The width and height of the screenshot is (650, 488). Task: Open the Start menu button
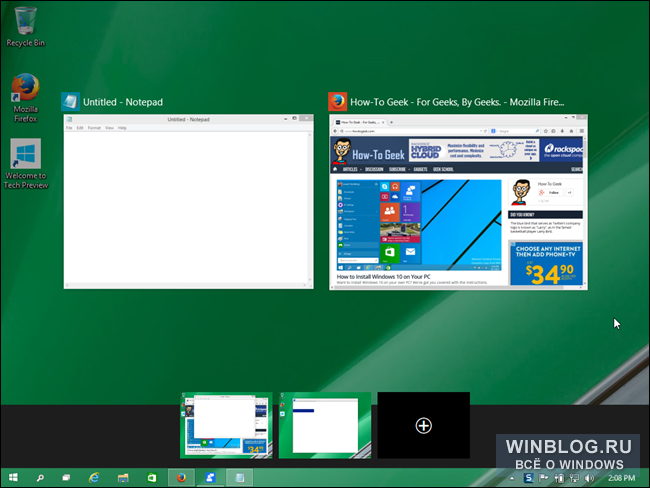[13, 478]
